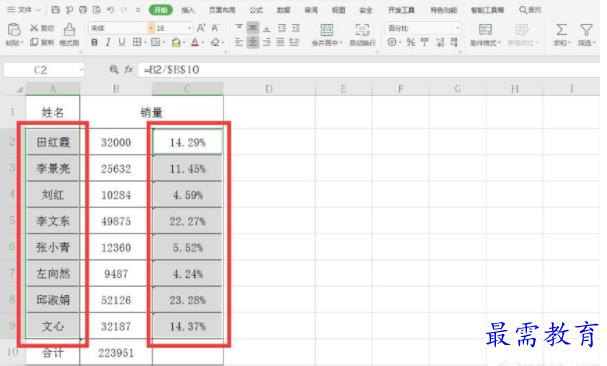This screenshot has width=607, height=366.
Task: Click the Print icon in quick access toolbar
Action: [83, 10]
